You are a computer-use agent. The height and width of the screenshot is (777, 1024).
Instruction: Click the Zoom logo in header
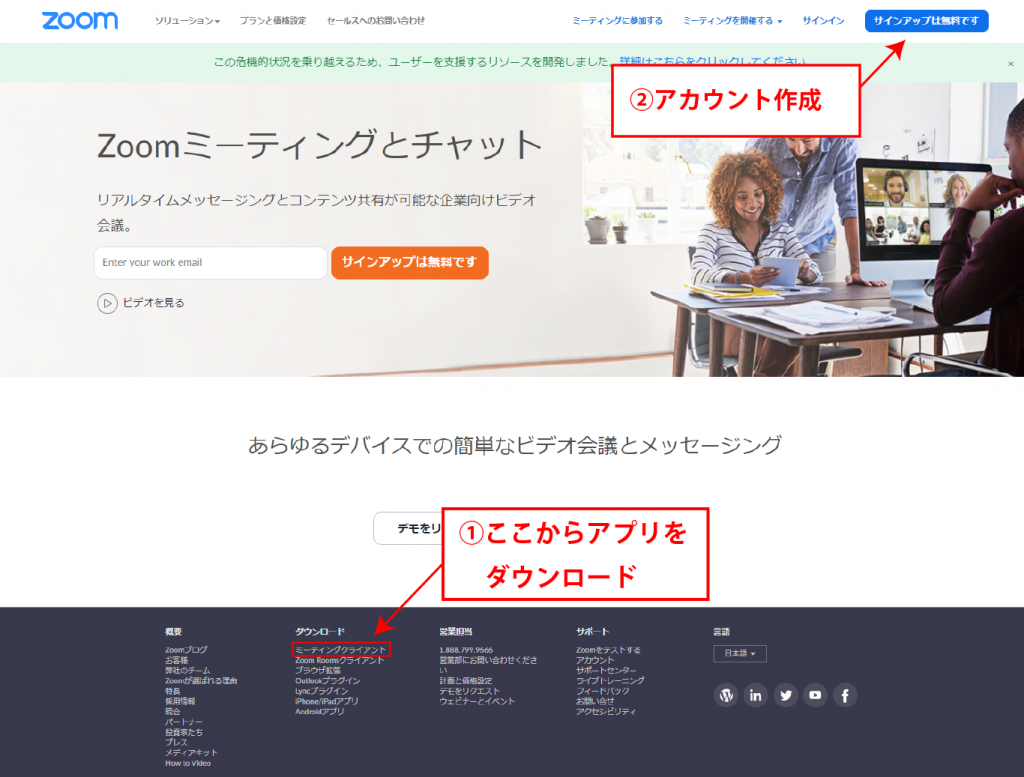click(80, 20)
